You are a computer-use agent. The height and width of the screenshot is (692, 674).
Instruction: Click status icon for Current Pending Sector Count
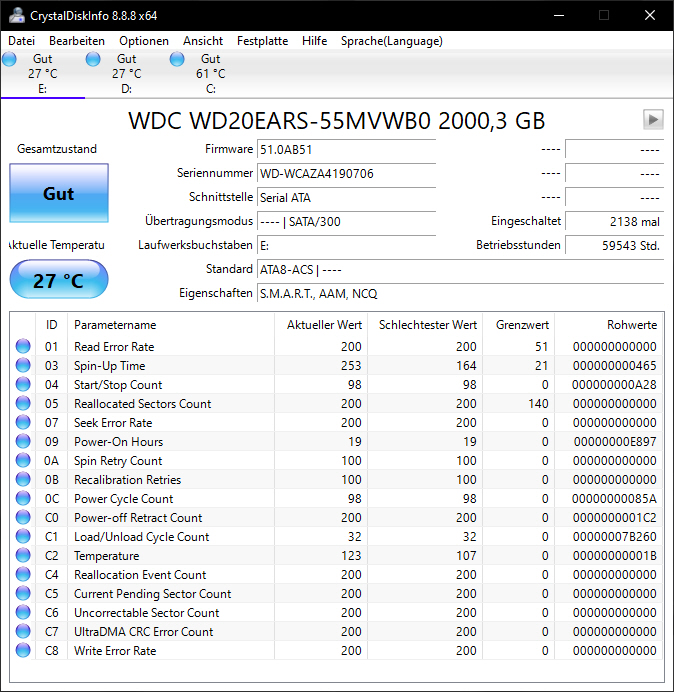(23, 593)
